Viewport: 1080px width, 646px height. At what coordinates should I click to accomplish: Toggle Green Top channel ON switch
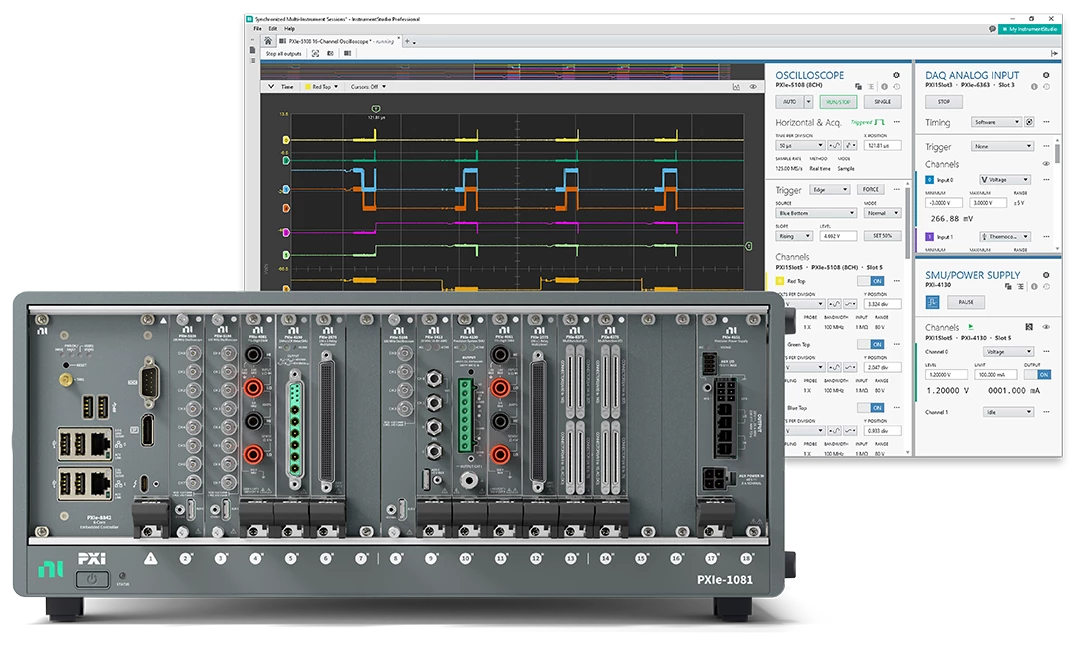point(871,344)
